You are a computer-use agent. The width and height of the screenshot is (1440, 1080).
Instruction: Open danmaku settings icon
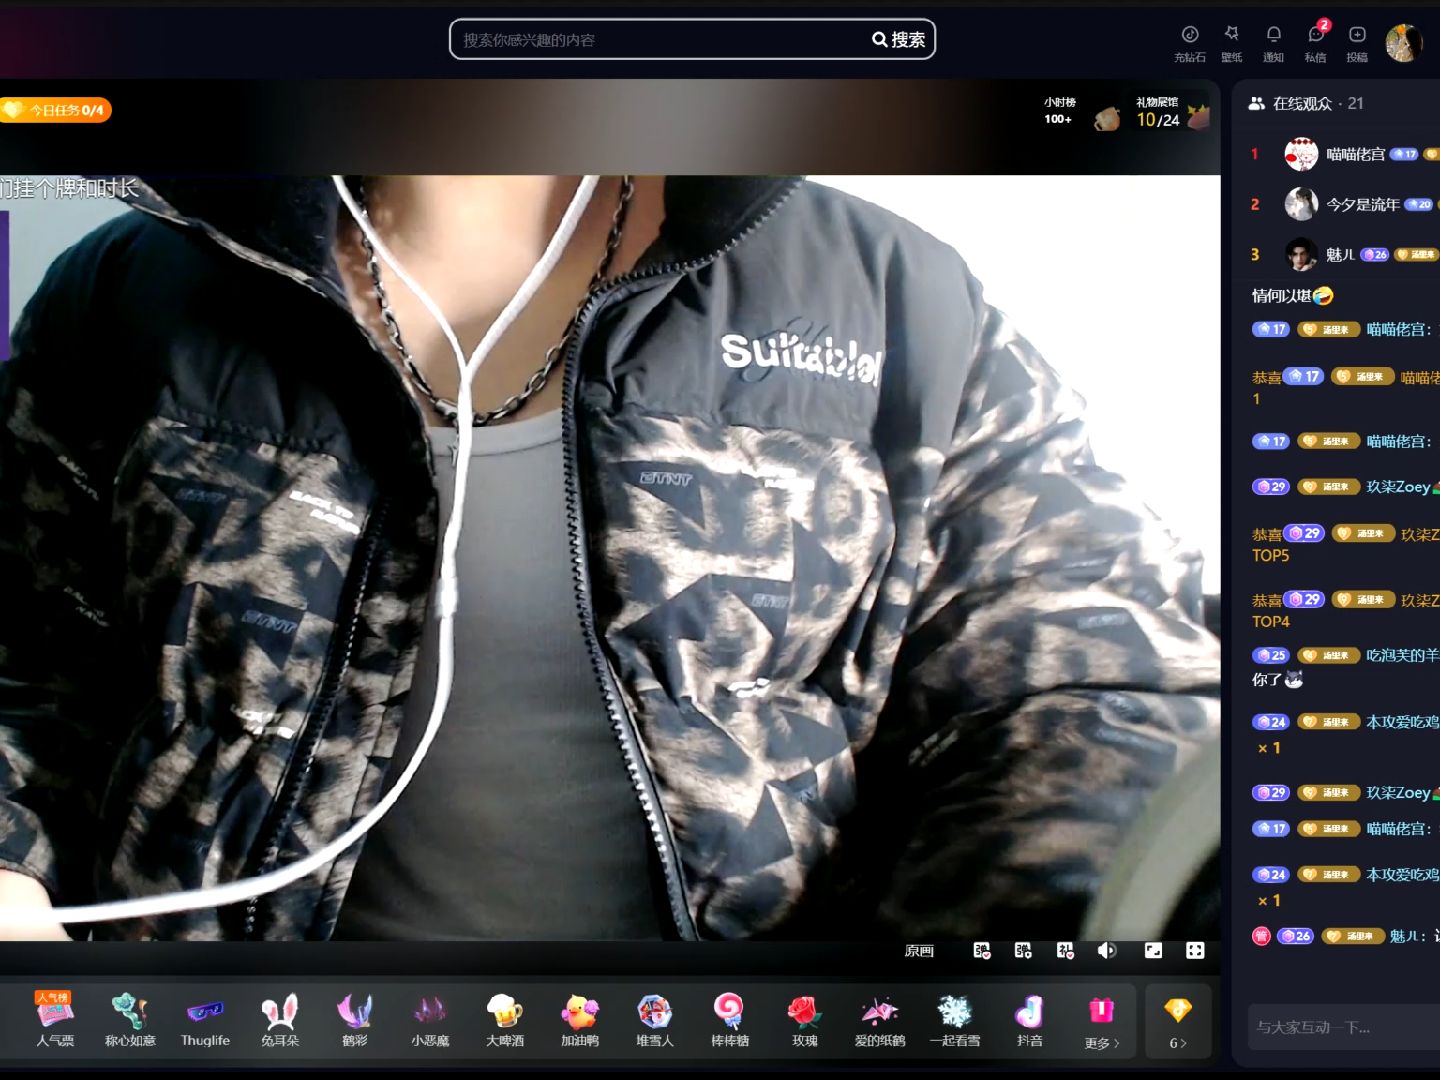click(x=1023, y=951)
